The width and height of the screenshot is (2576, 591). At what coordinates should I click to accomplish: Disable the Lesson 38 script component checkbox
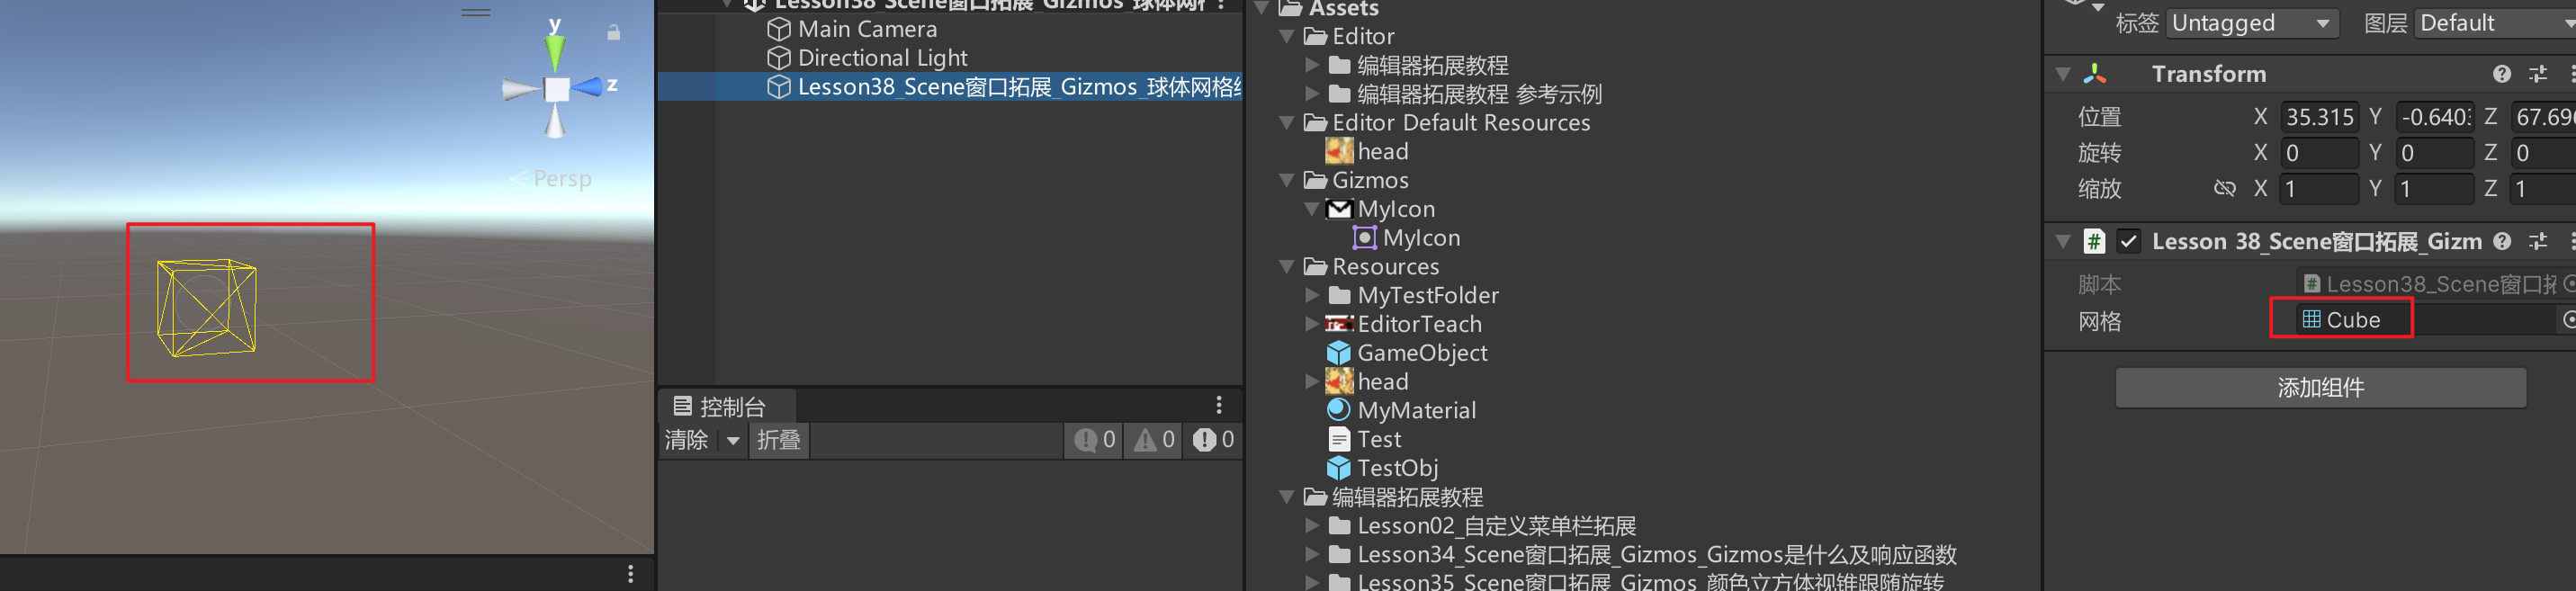2128,241
